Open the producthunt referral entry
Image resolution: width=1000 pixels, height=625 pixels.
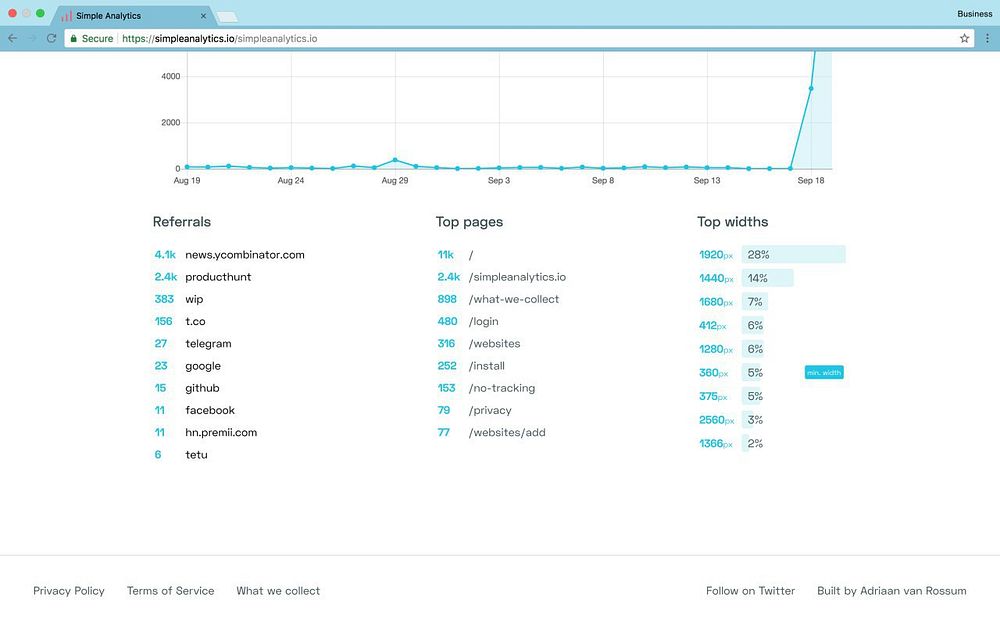pyautogui.click(x=218, y=277)
